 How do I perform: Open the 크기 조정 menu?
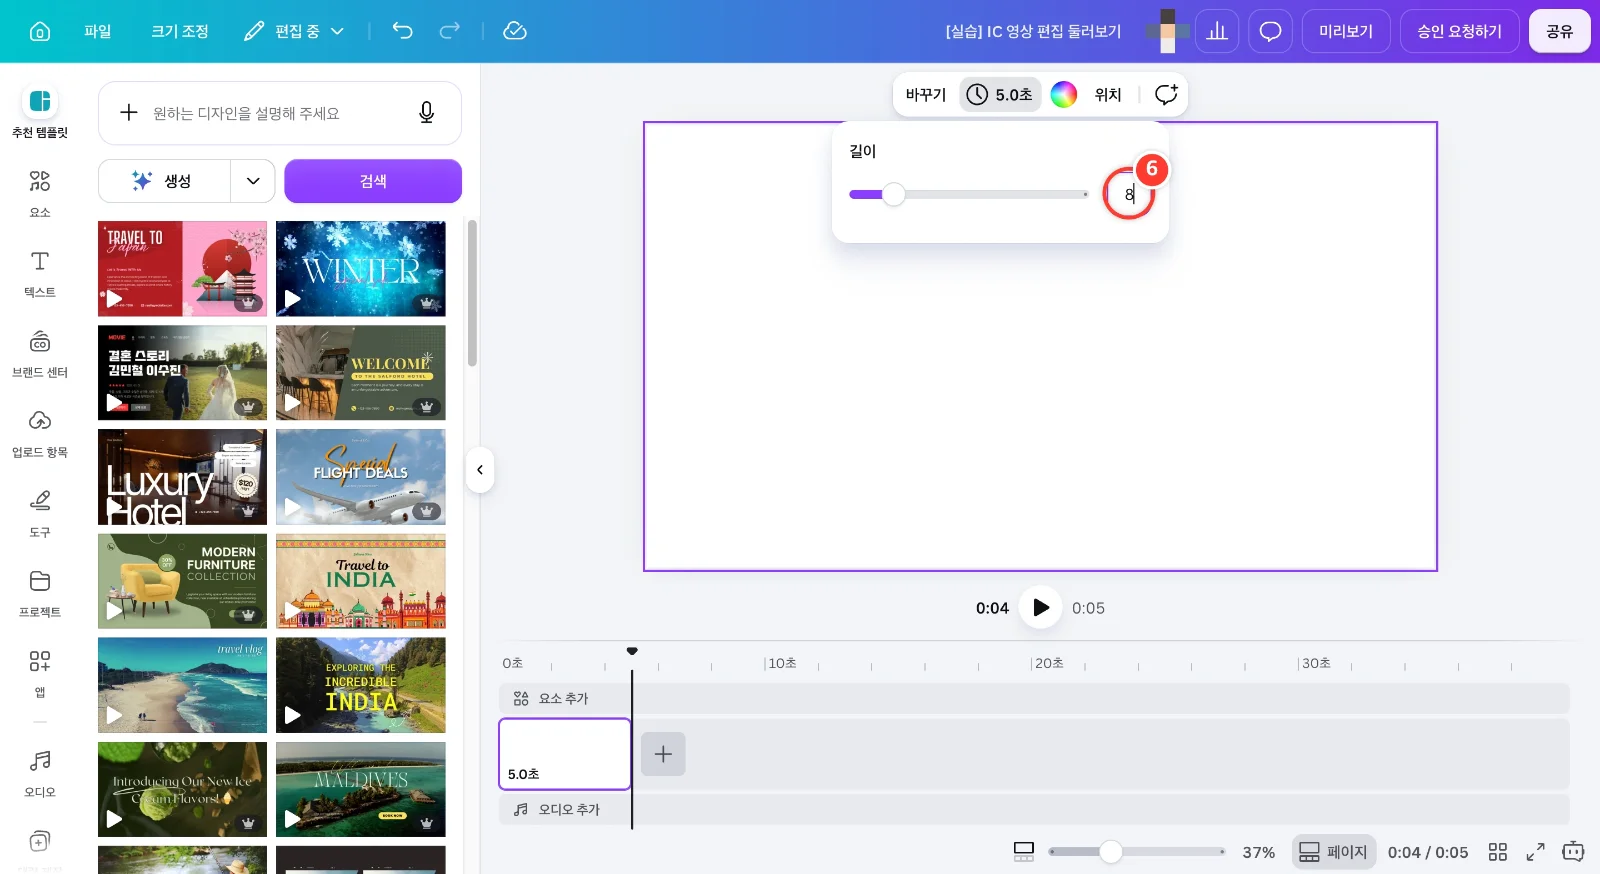click(180, 31)
